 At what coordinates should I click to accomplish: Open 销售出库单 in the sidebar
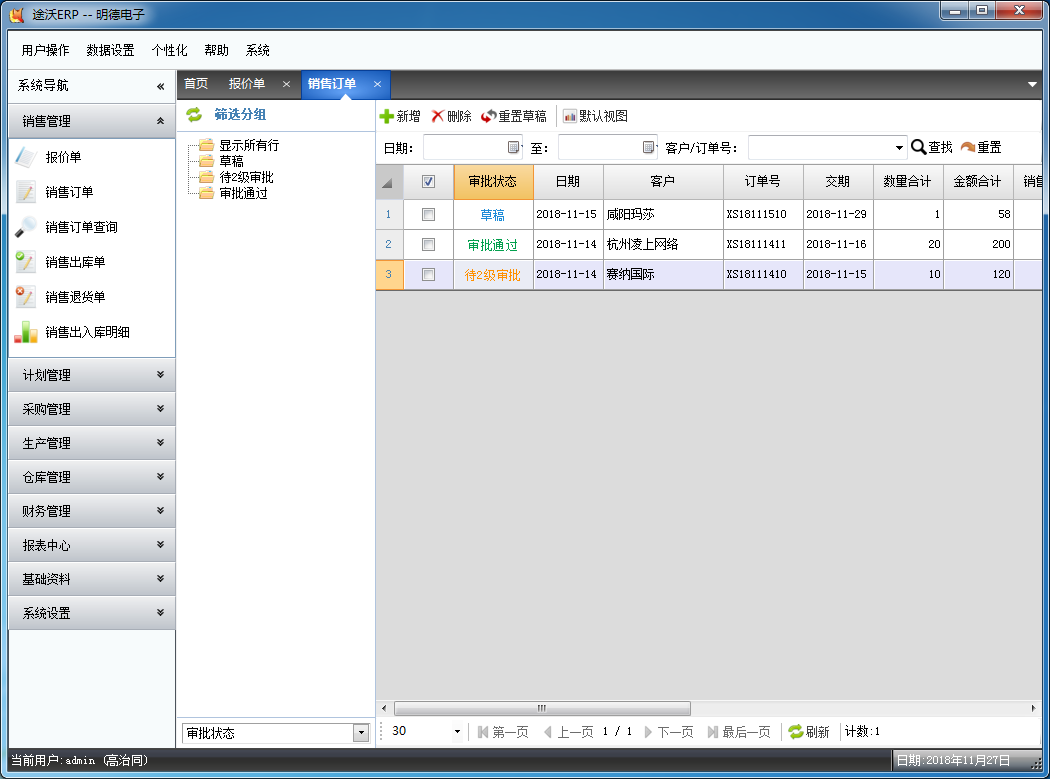(x=74, y=262)
